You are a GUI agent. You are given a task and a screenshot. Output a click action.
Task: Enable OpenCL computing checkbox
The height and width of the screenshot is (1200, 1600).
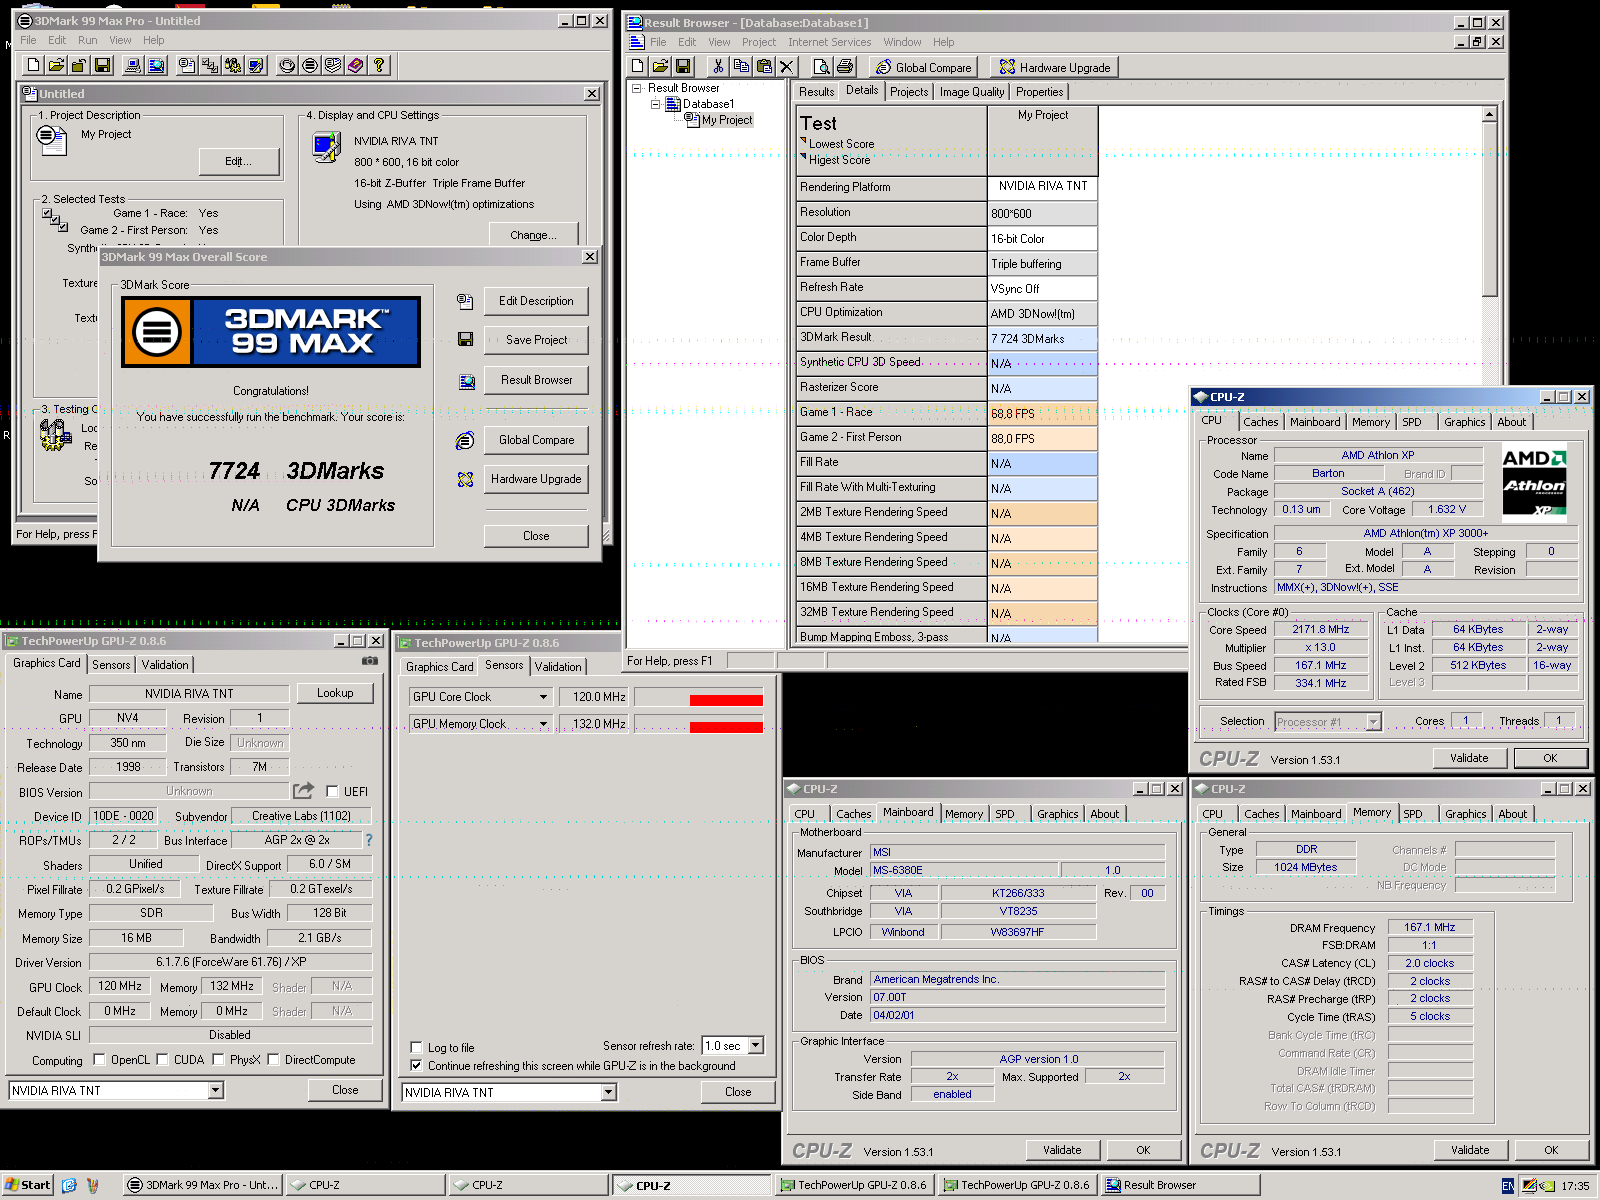[x=99, y=1059]
